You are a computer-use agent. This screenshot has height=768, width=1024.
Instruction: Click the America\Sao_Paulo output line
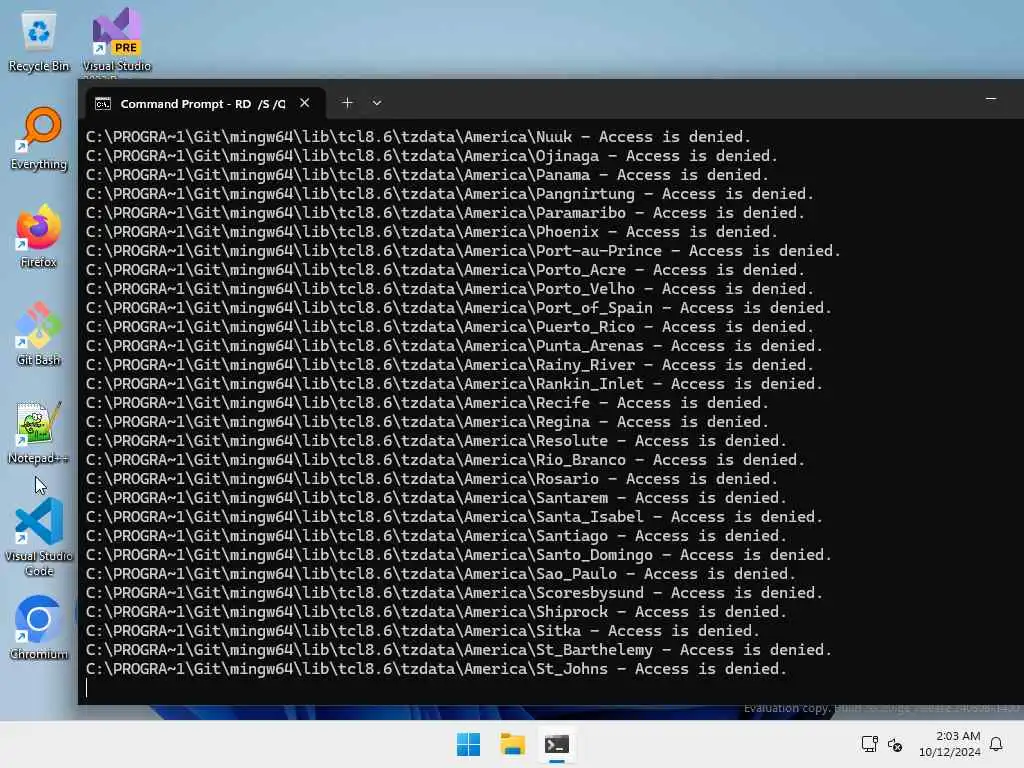[441, 574]
